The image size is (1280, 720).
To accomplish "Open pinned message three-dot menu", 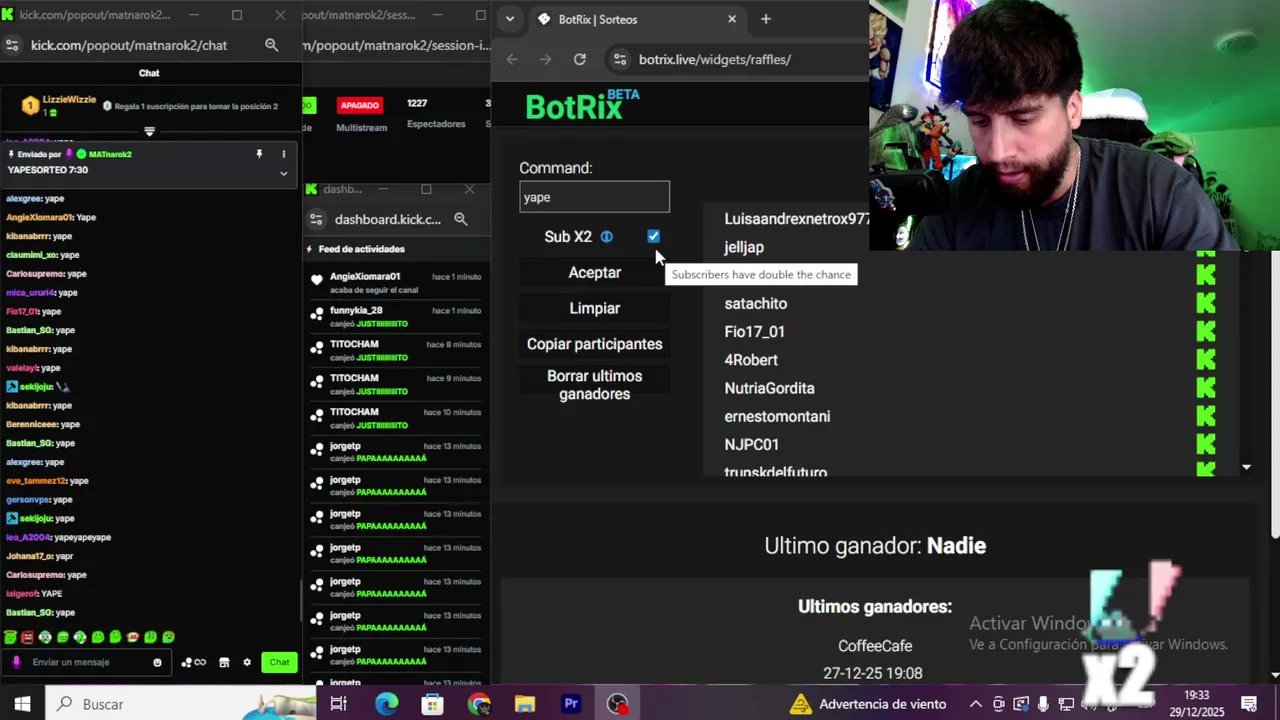I will tap(283, 154).
